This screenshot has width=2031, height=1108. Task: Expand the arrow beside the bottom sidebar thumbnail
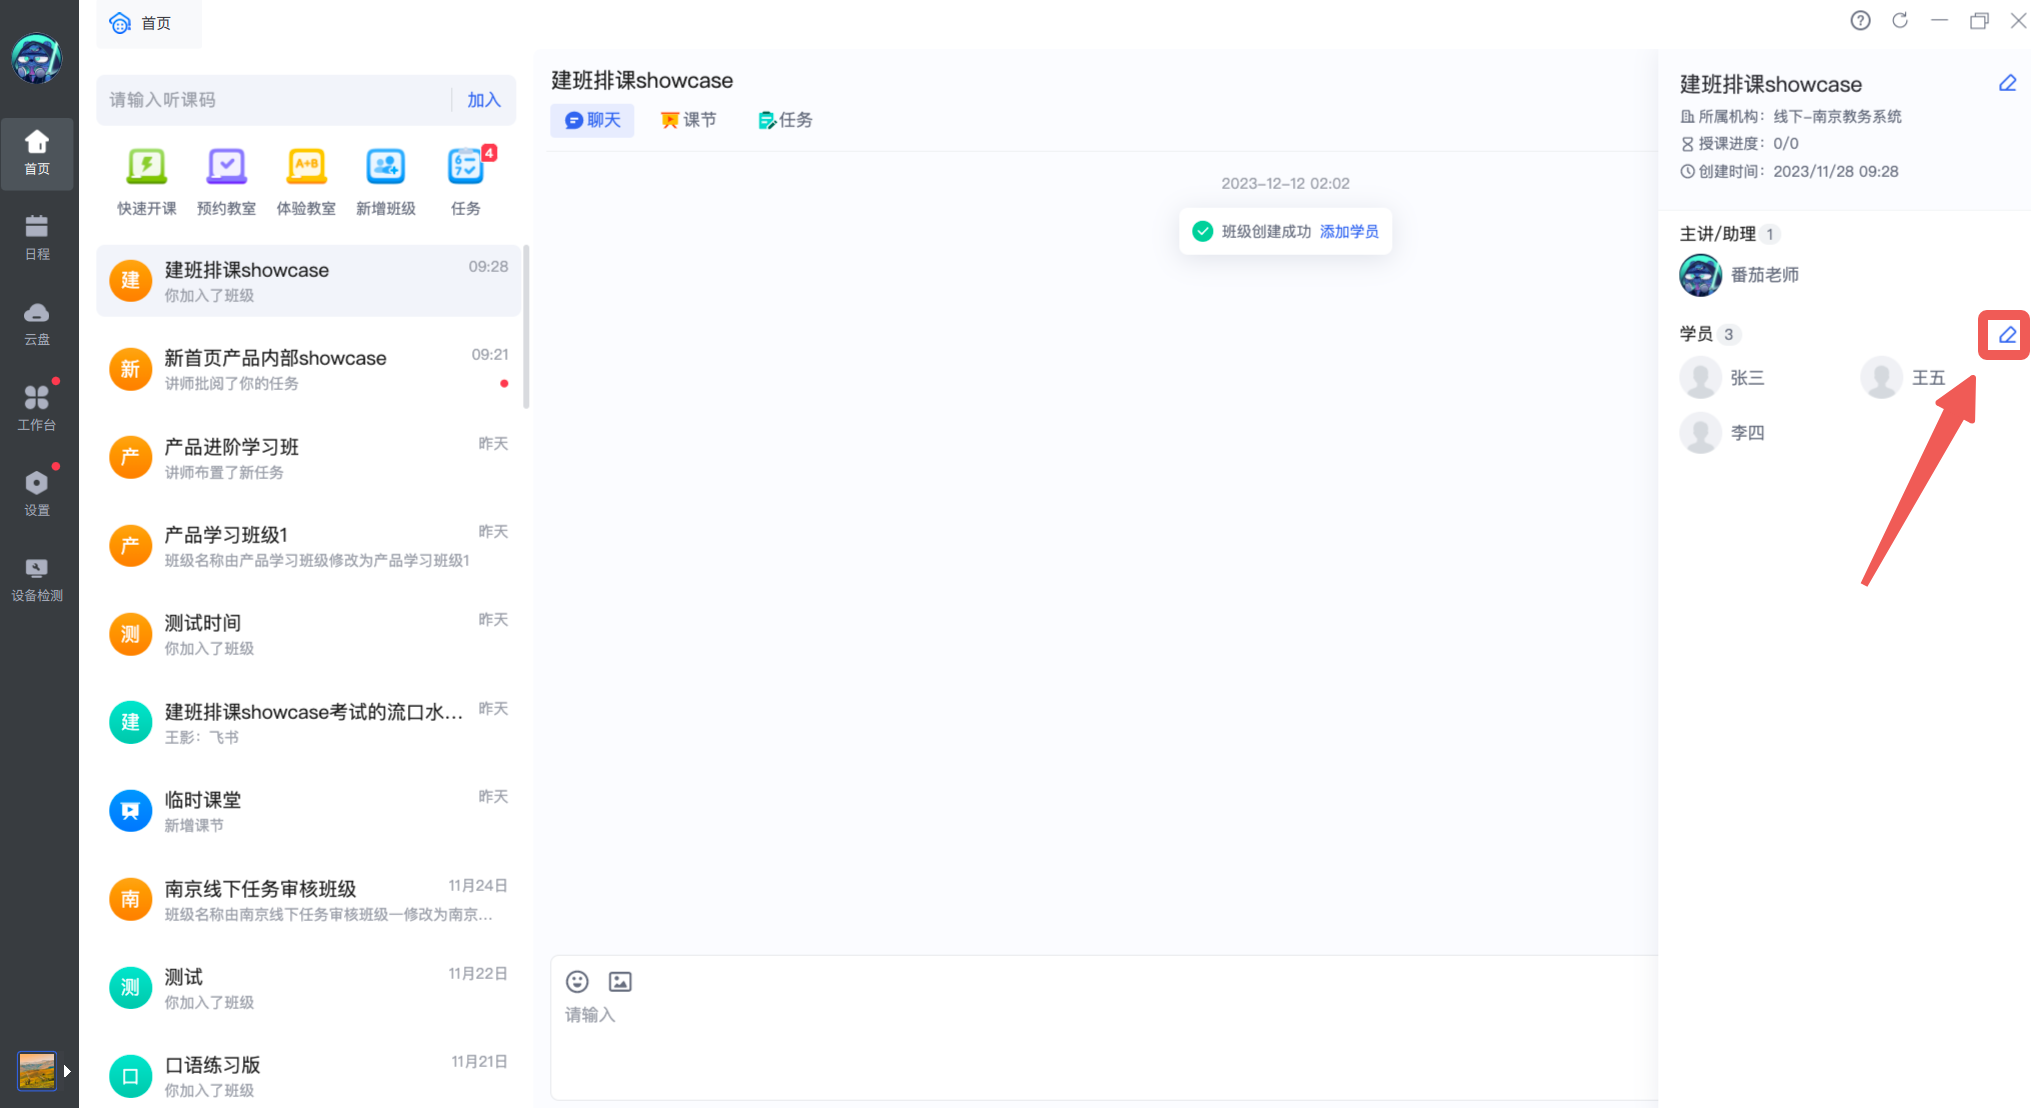[67, 1071]
